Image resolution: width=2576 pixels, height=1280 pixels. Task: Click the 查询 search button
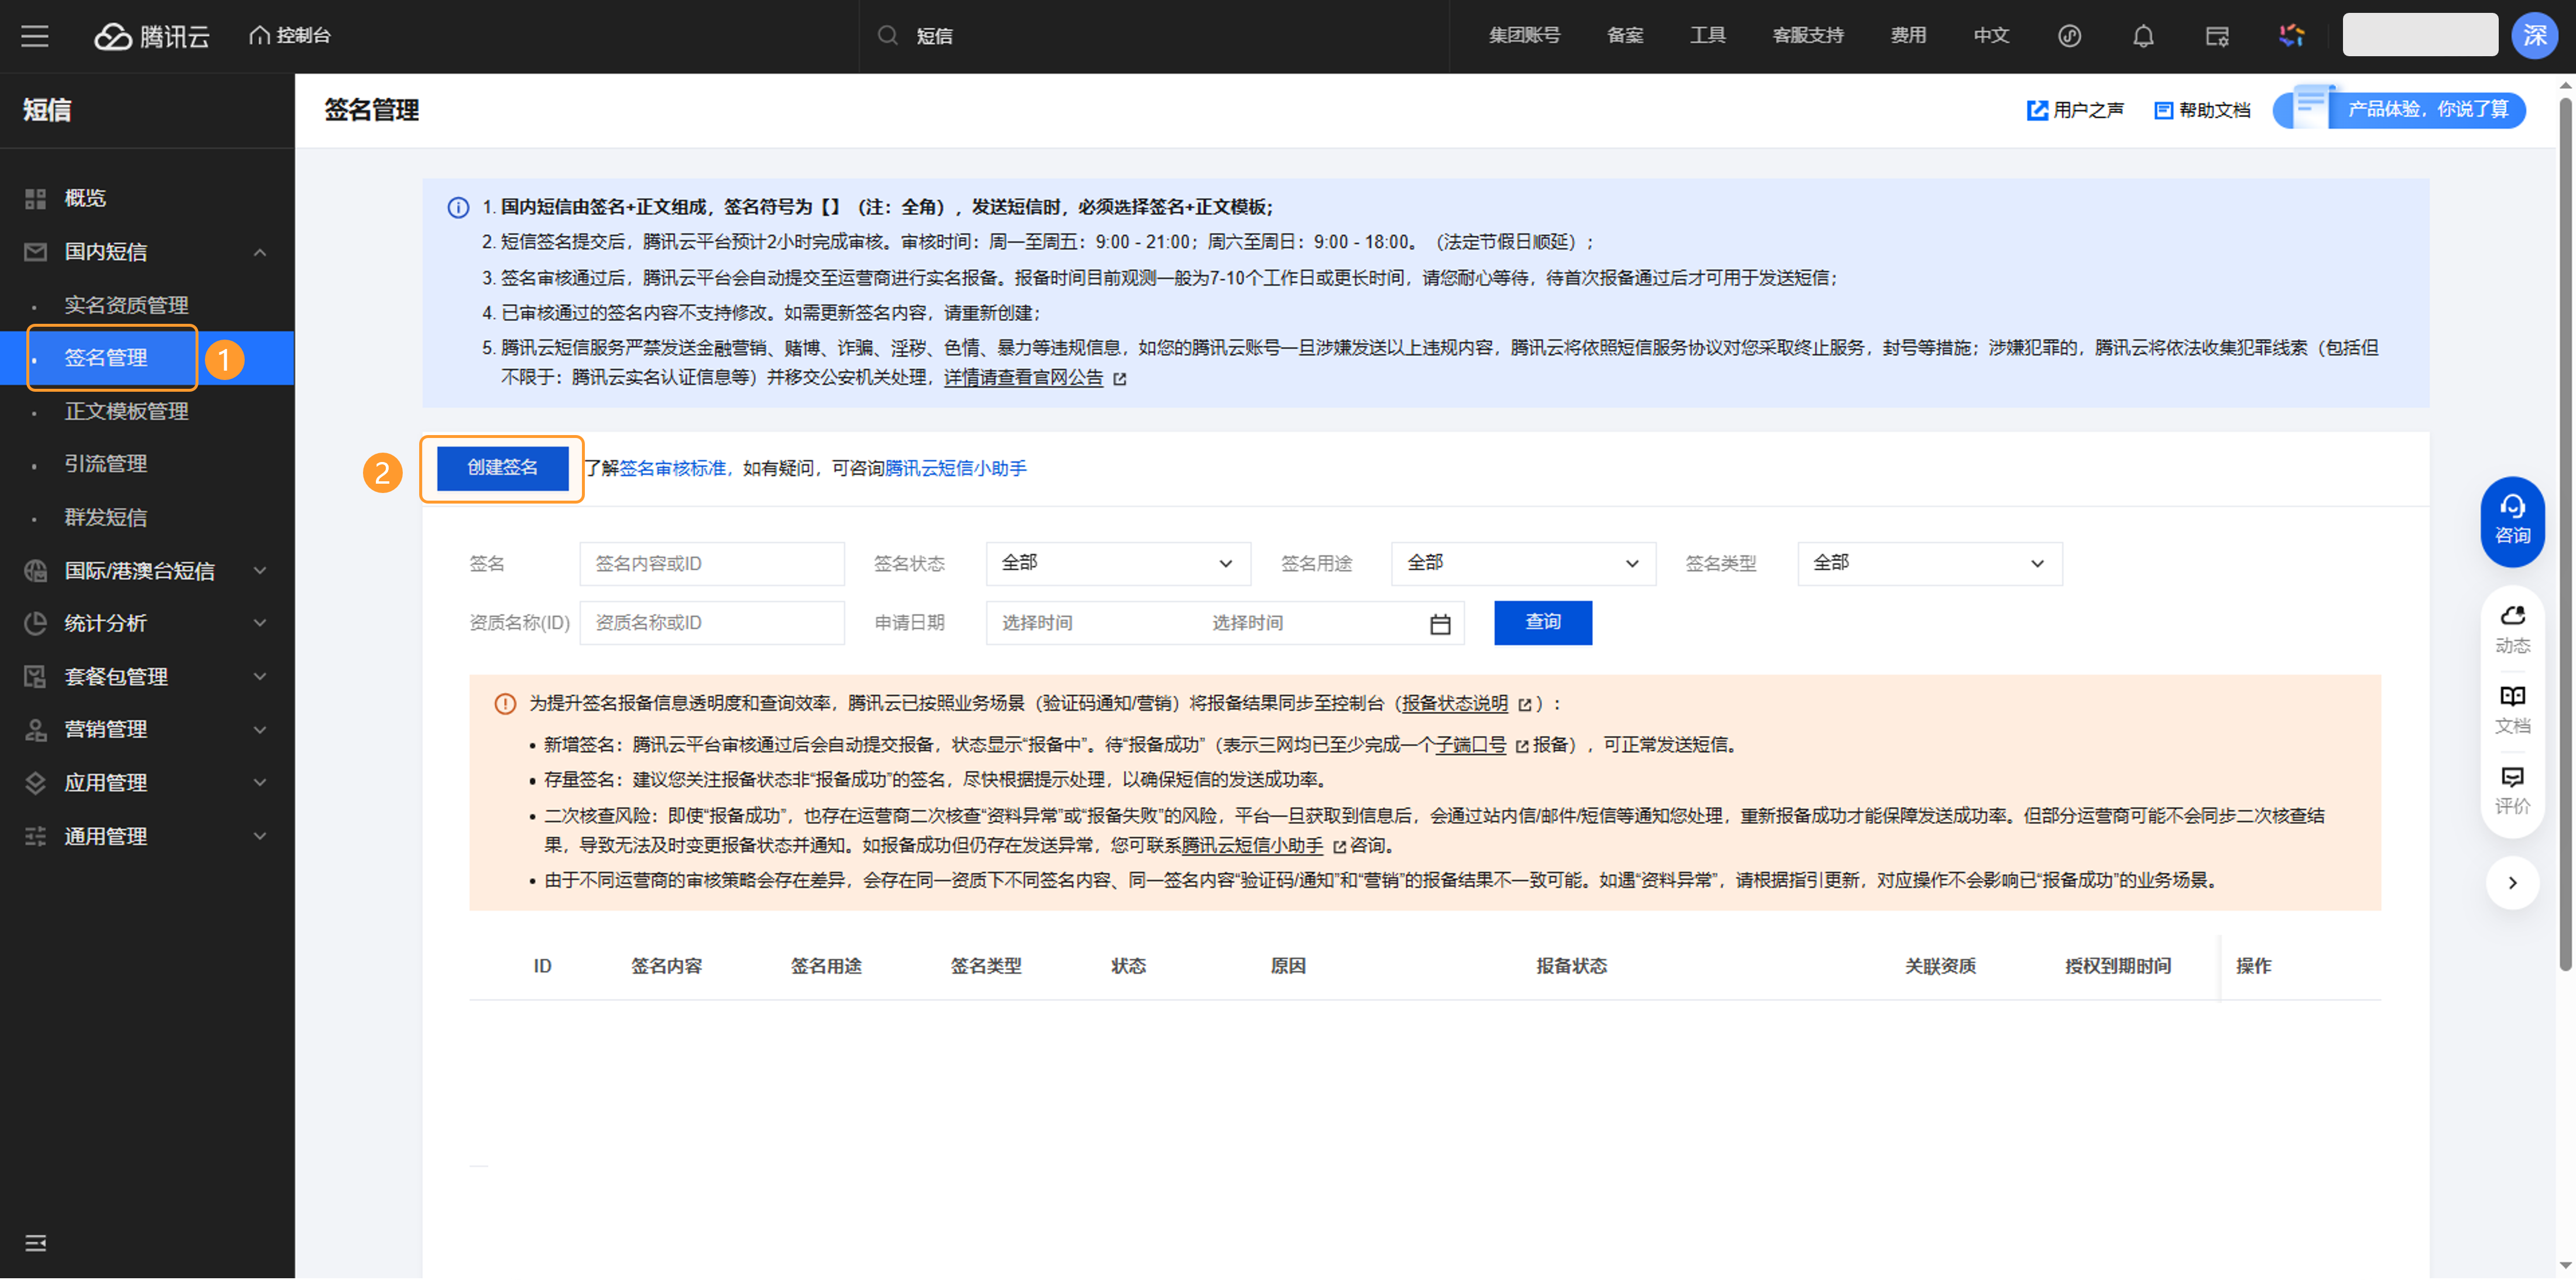point(1542,622)
